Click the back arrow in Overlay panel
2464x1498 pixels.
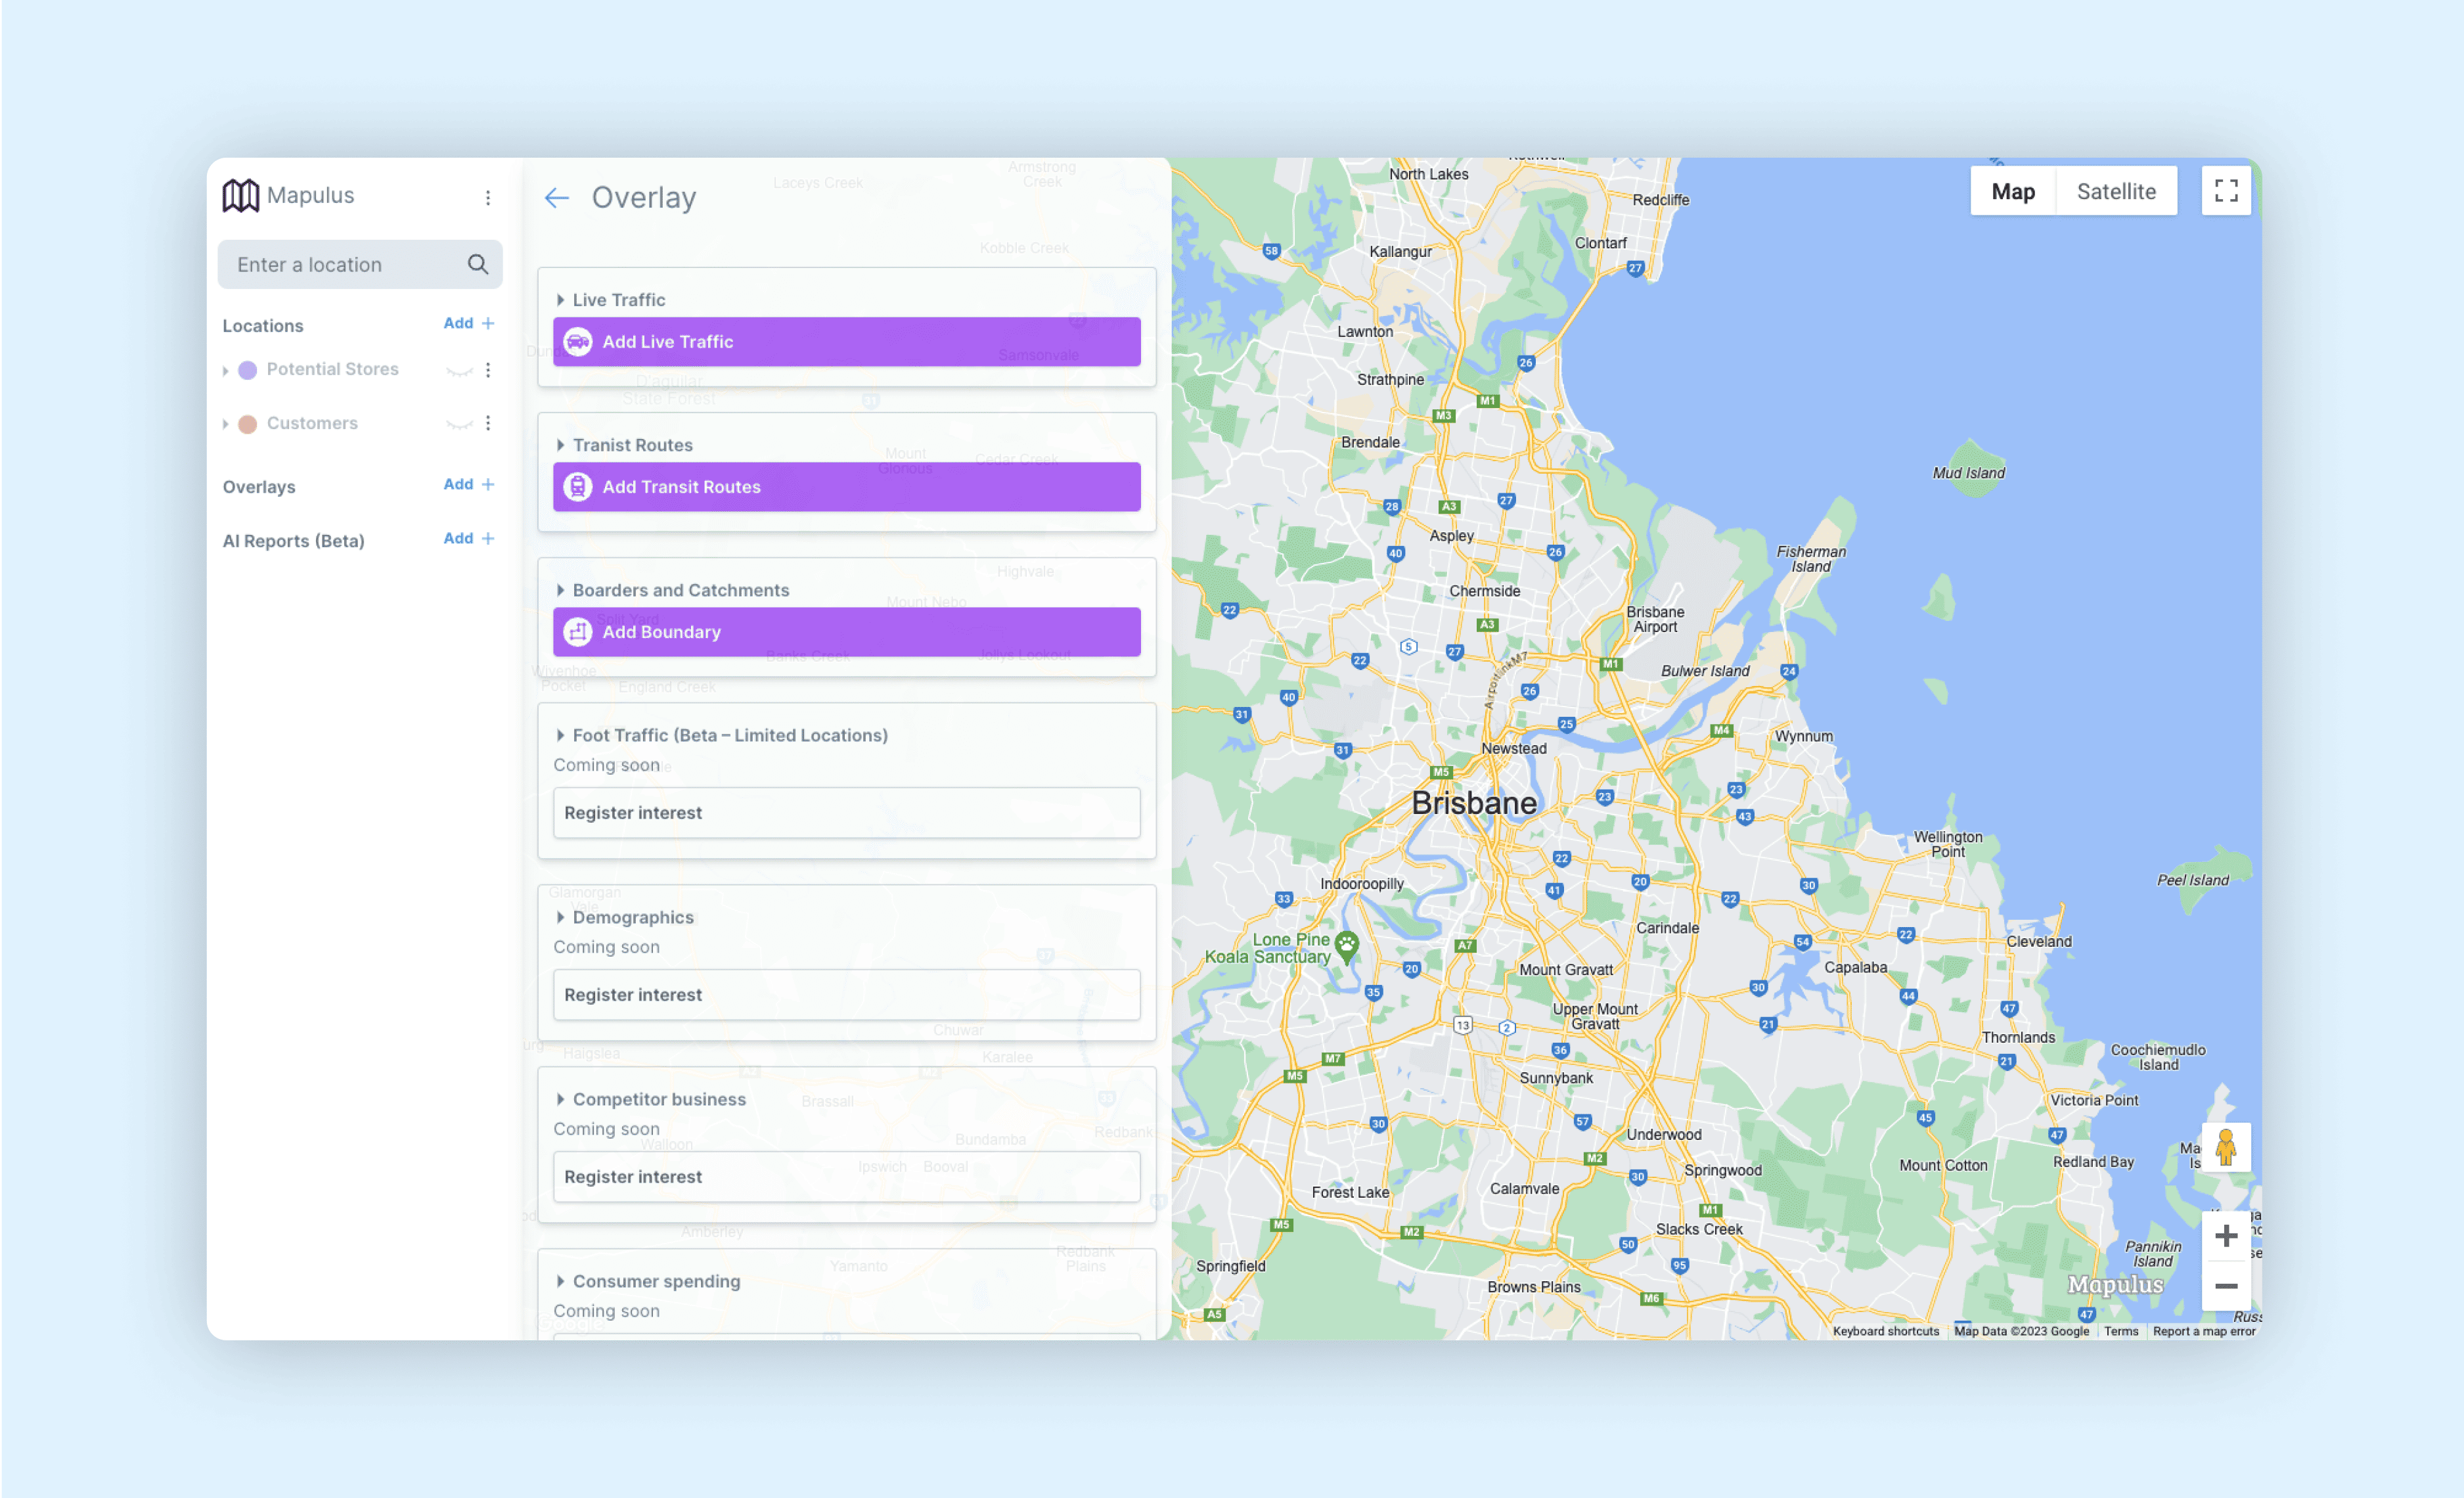(x=558, y=195)
